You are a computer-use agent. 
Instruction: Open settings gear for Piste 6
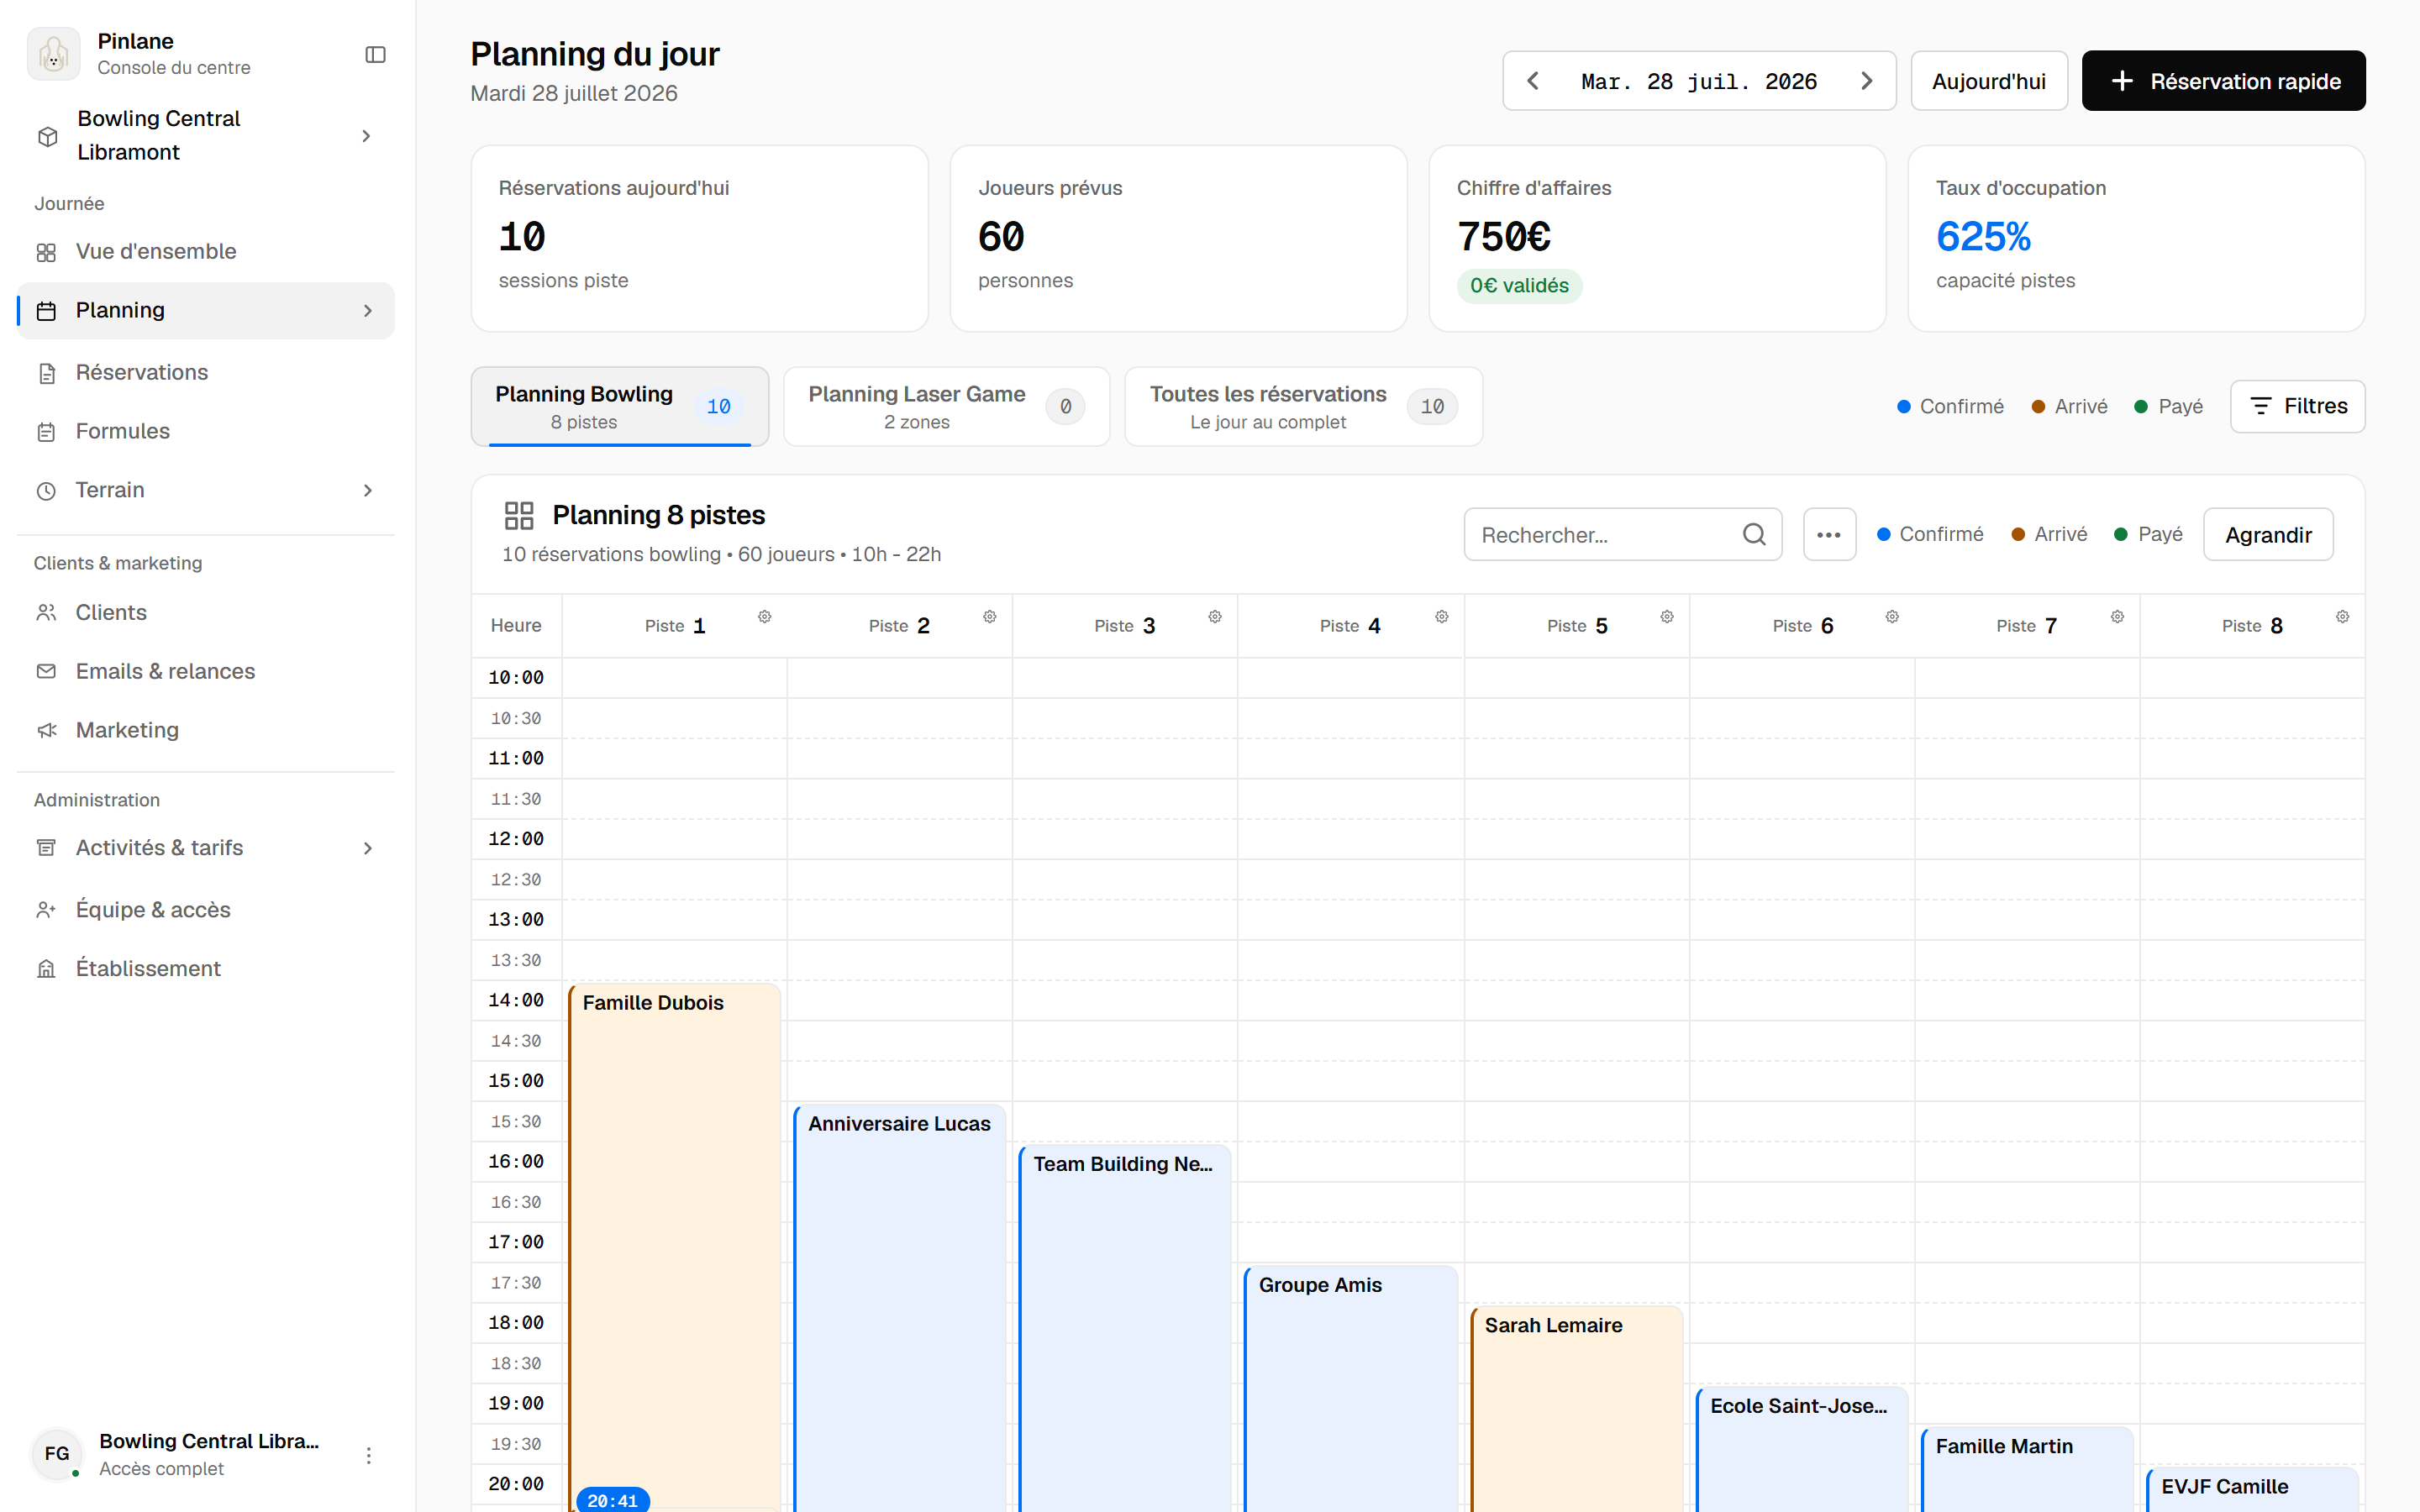tap(1892, 617)
